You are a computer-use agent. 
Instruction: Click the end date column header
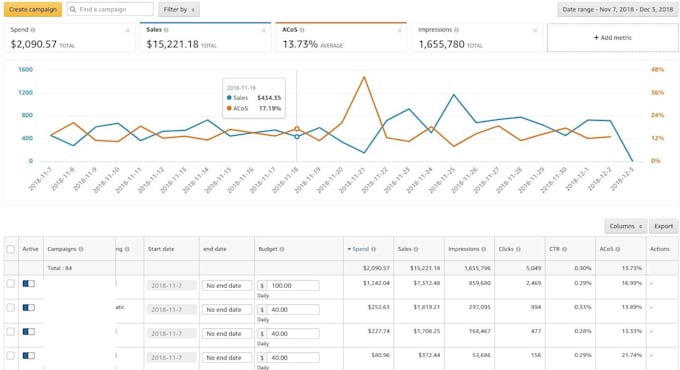(x=215, y=249)
